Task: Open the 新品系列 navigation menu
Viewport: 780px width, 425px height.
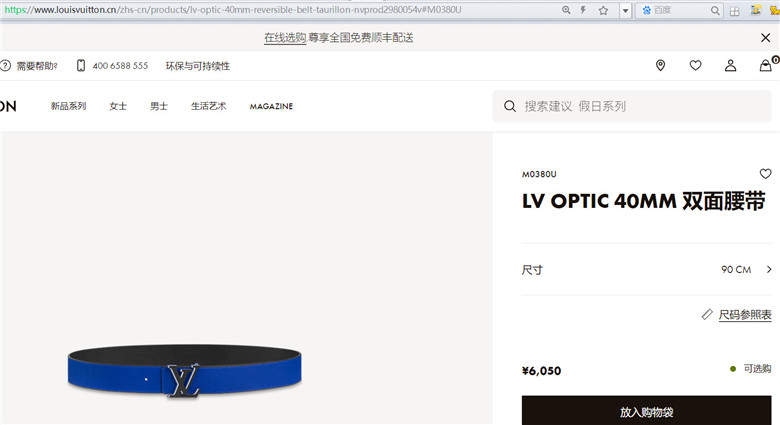Action: coord(69,106)
